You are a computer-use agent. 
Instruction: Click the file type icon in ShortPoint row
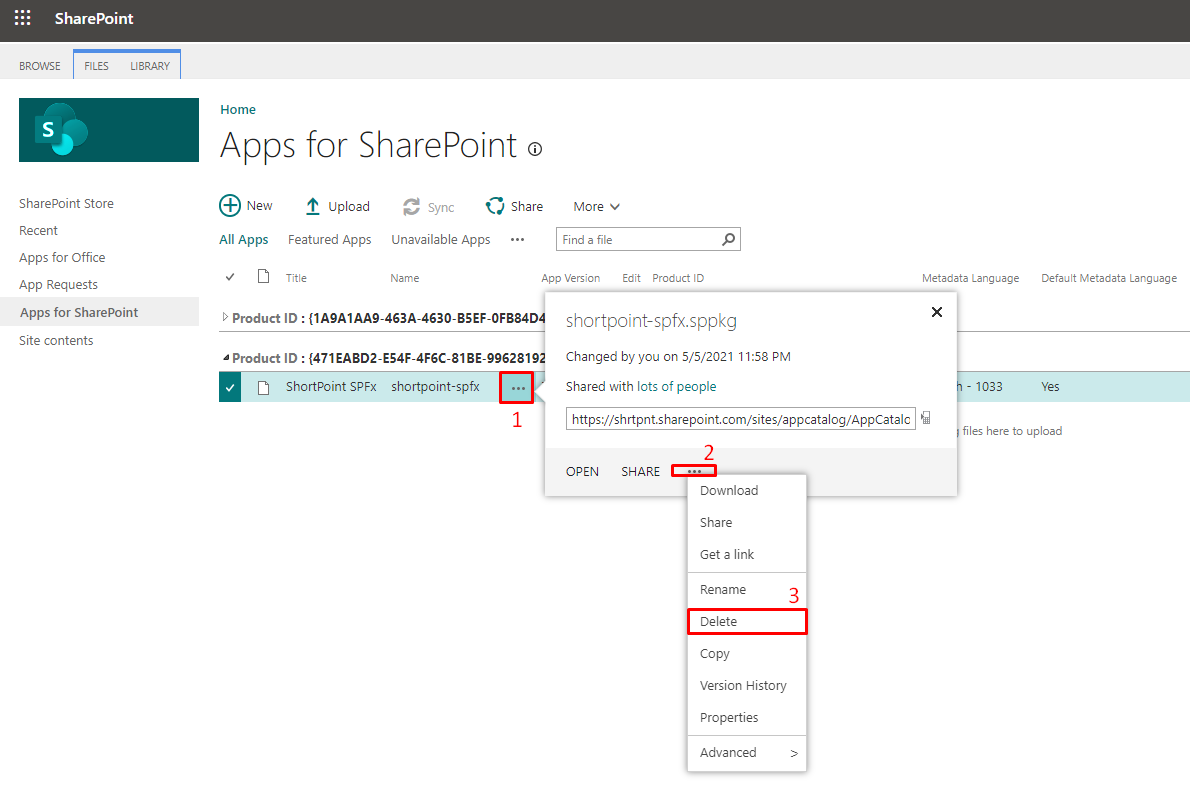[x=263, y=388]
